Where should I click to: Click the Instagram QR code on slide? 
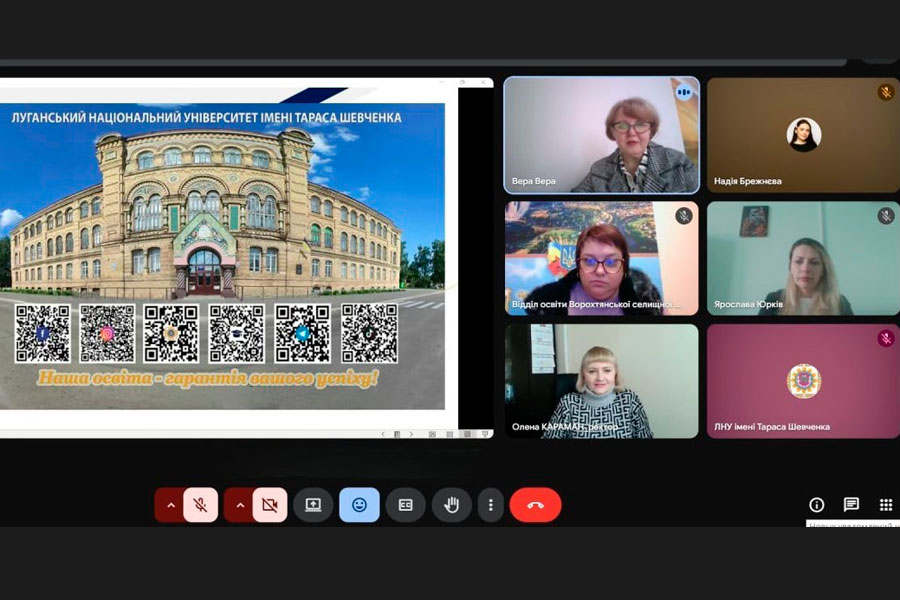point(107,334)
